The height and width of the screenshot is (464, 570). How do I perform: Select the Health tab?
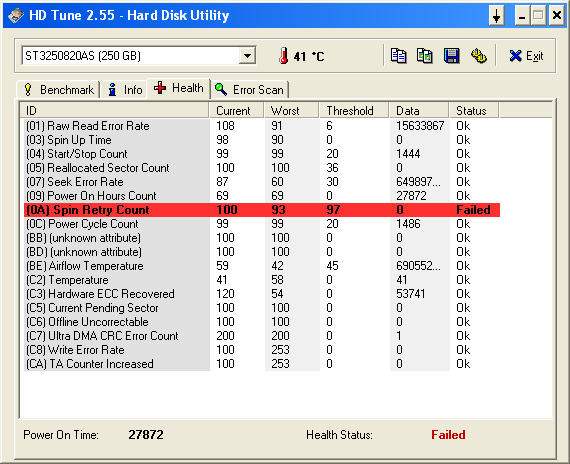point(179,88)
